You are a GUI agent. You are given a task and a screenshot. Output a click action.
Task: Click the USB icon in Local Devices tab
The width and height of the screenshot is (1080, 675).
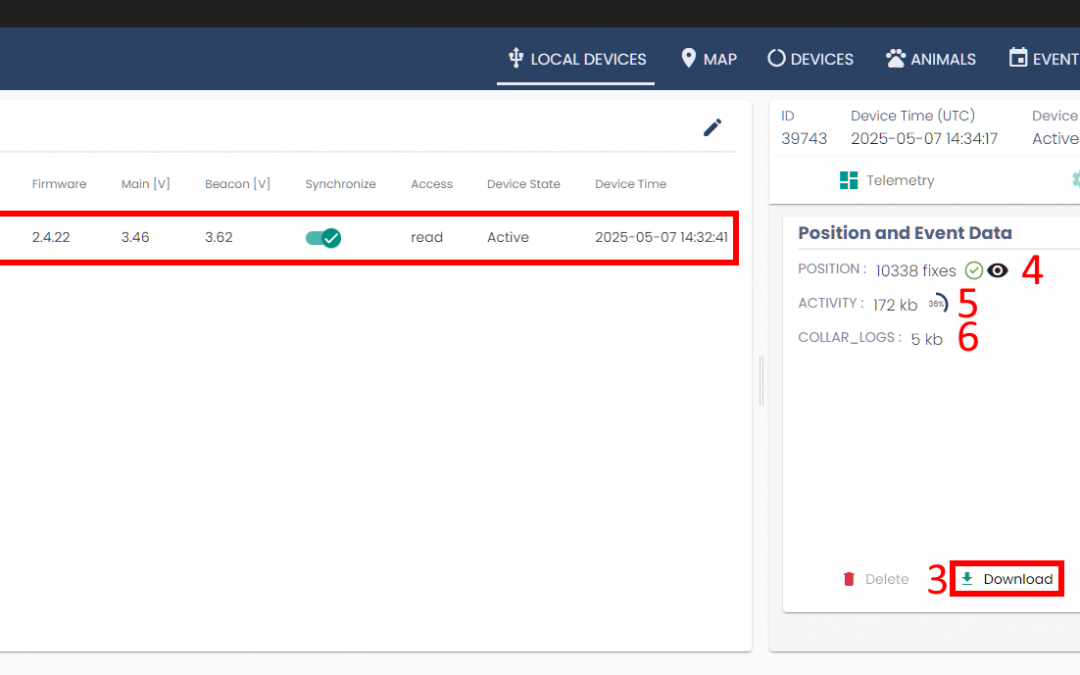[515, 58]
